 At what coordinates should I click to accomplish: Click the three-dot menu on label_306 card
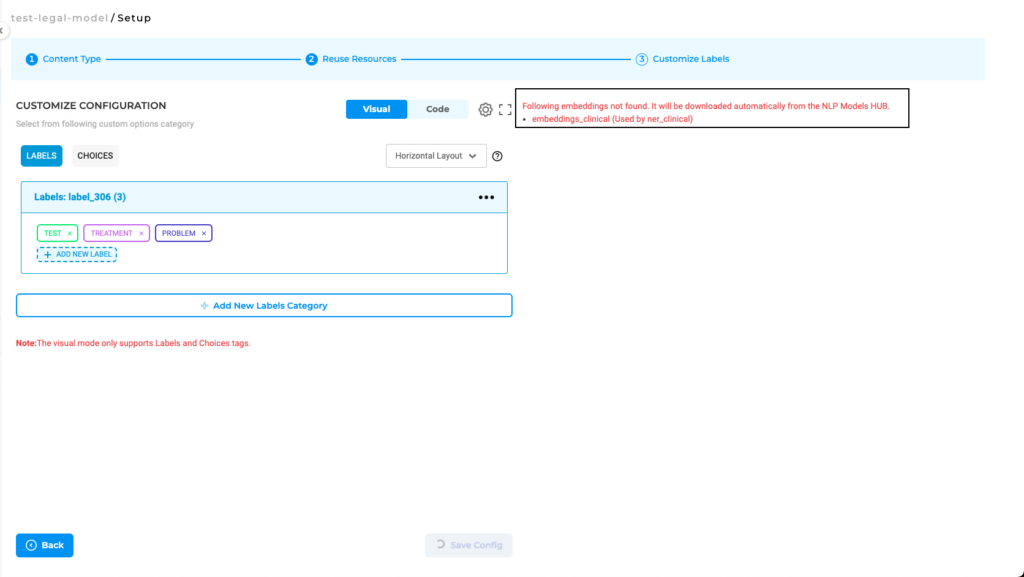tap(486, 197)
